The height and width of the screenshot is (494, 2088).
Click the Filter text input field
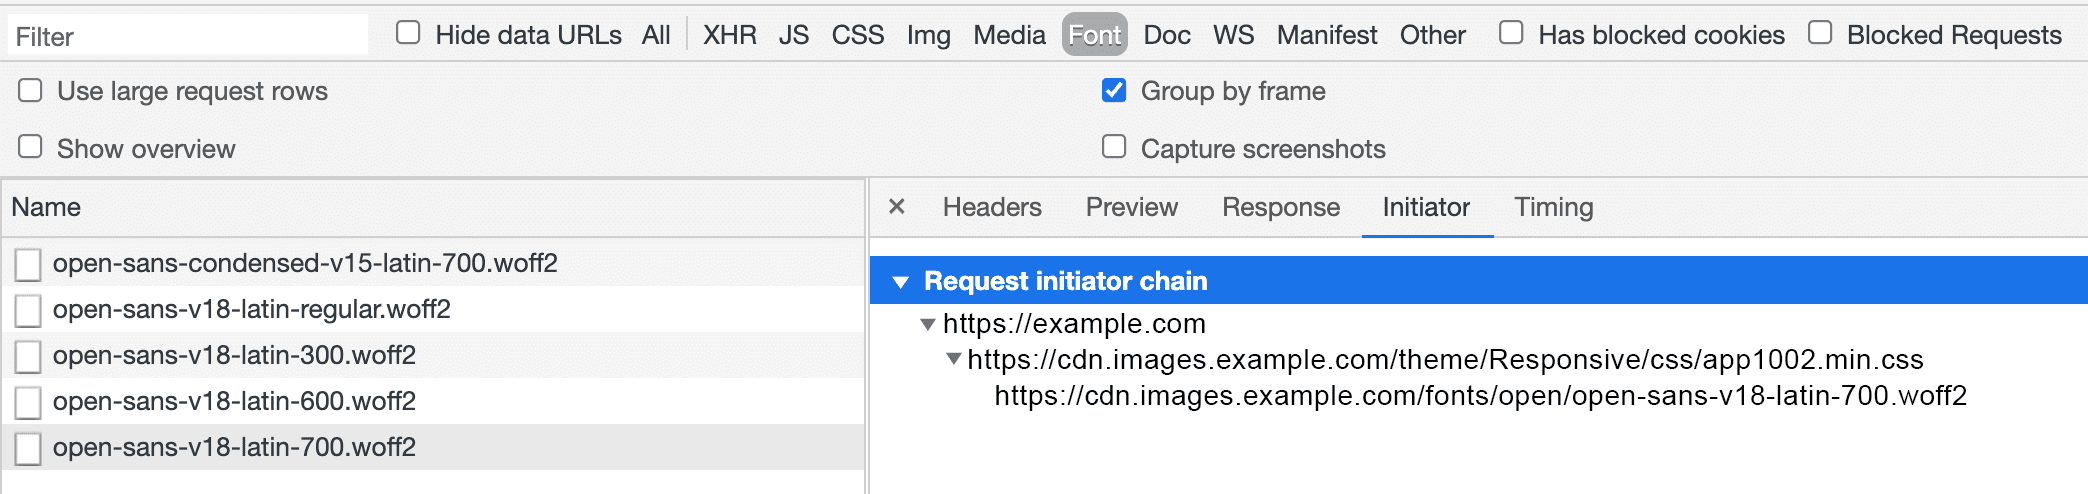[188, 36]
